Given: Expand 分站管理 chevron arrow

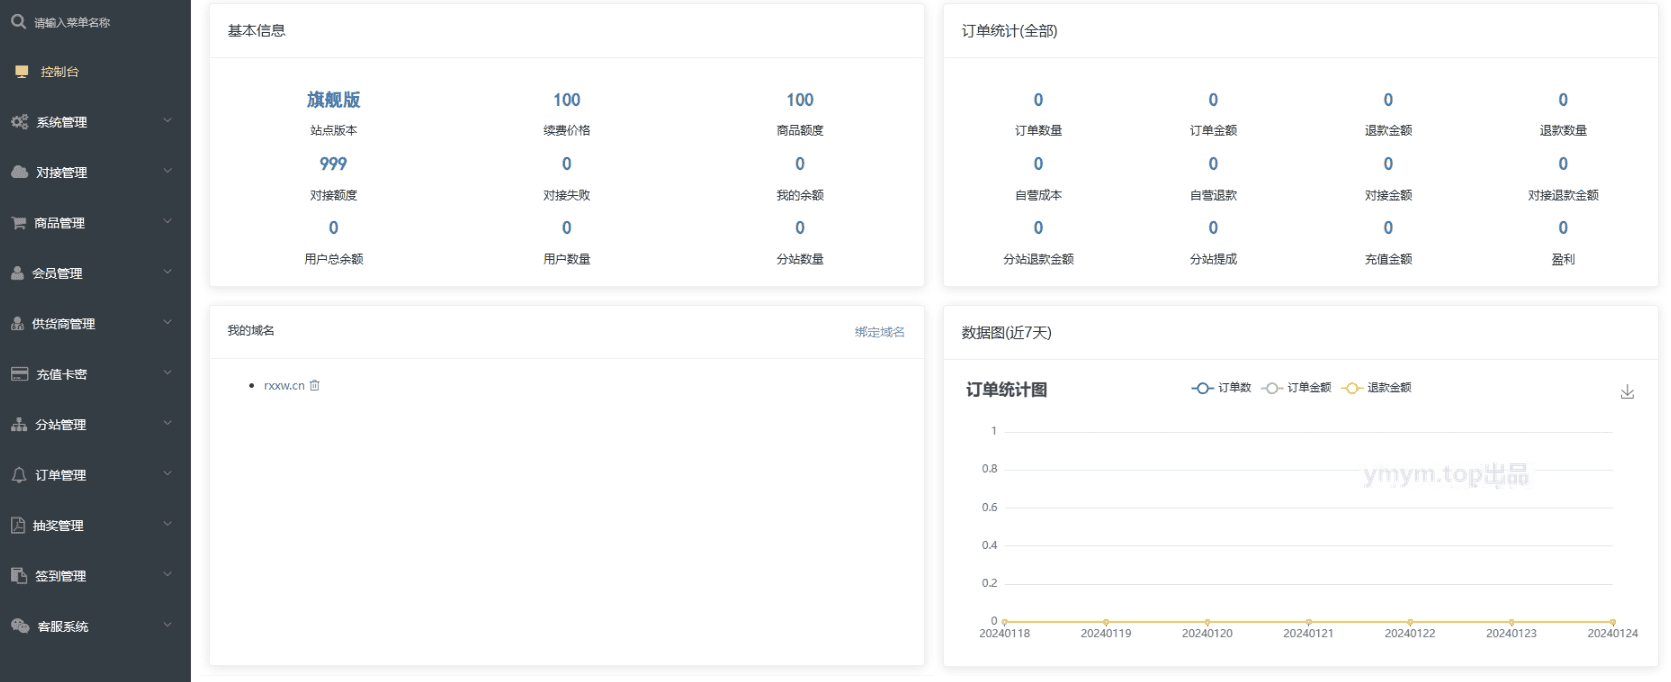Looking at the screenshot, I should pos(168,423).
